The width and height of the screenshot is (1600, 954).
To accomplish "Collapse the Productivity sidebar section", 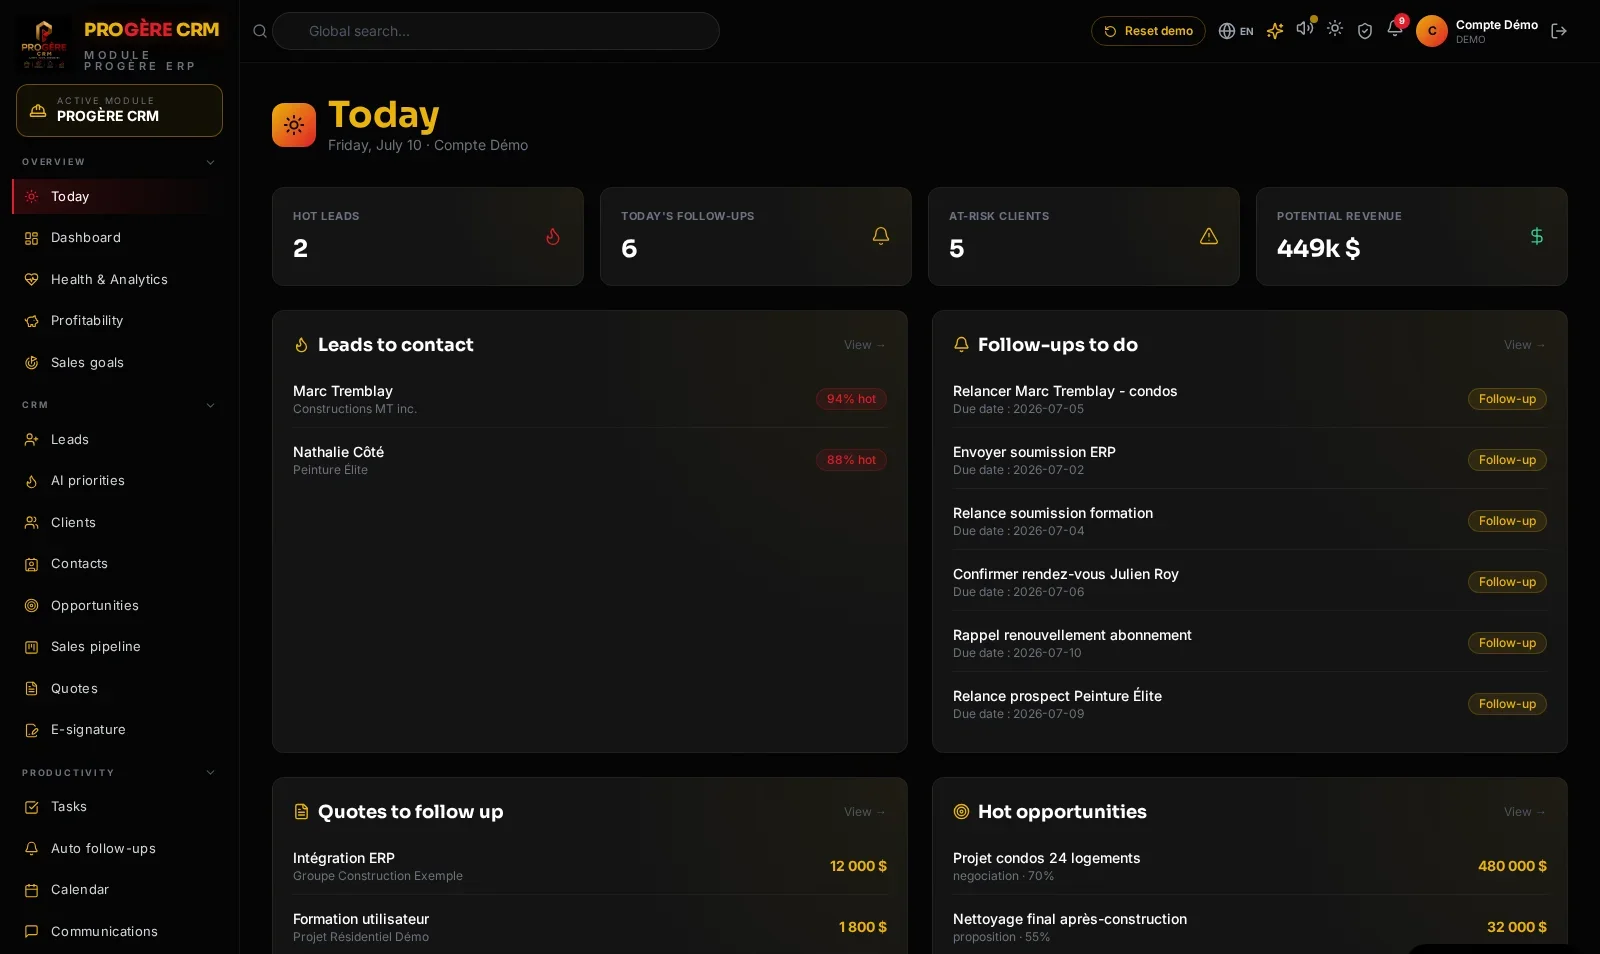I will pos(210,773).
